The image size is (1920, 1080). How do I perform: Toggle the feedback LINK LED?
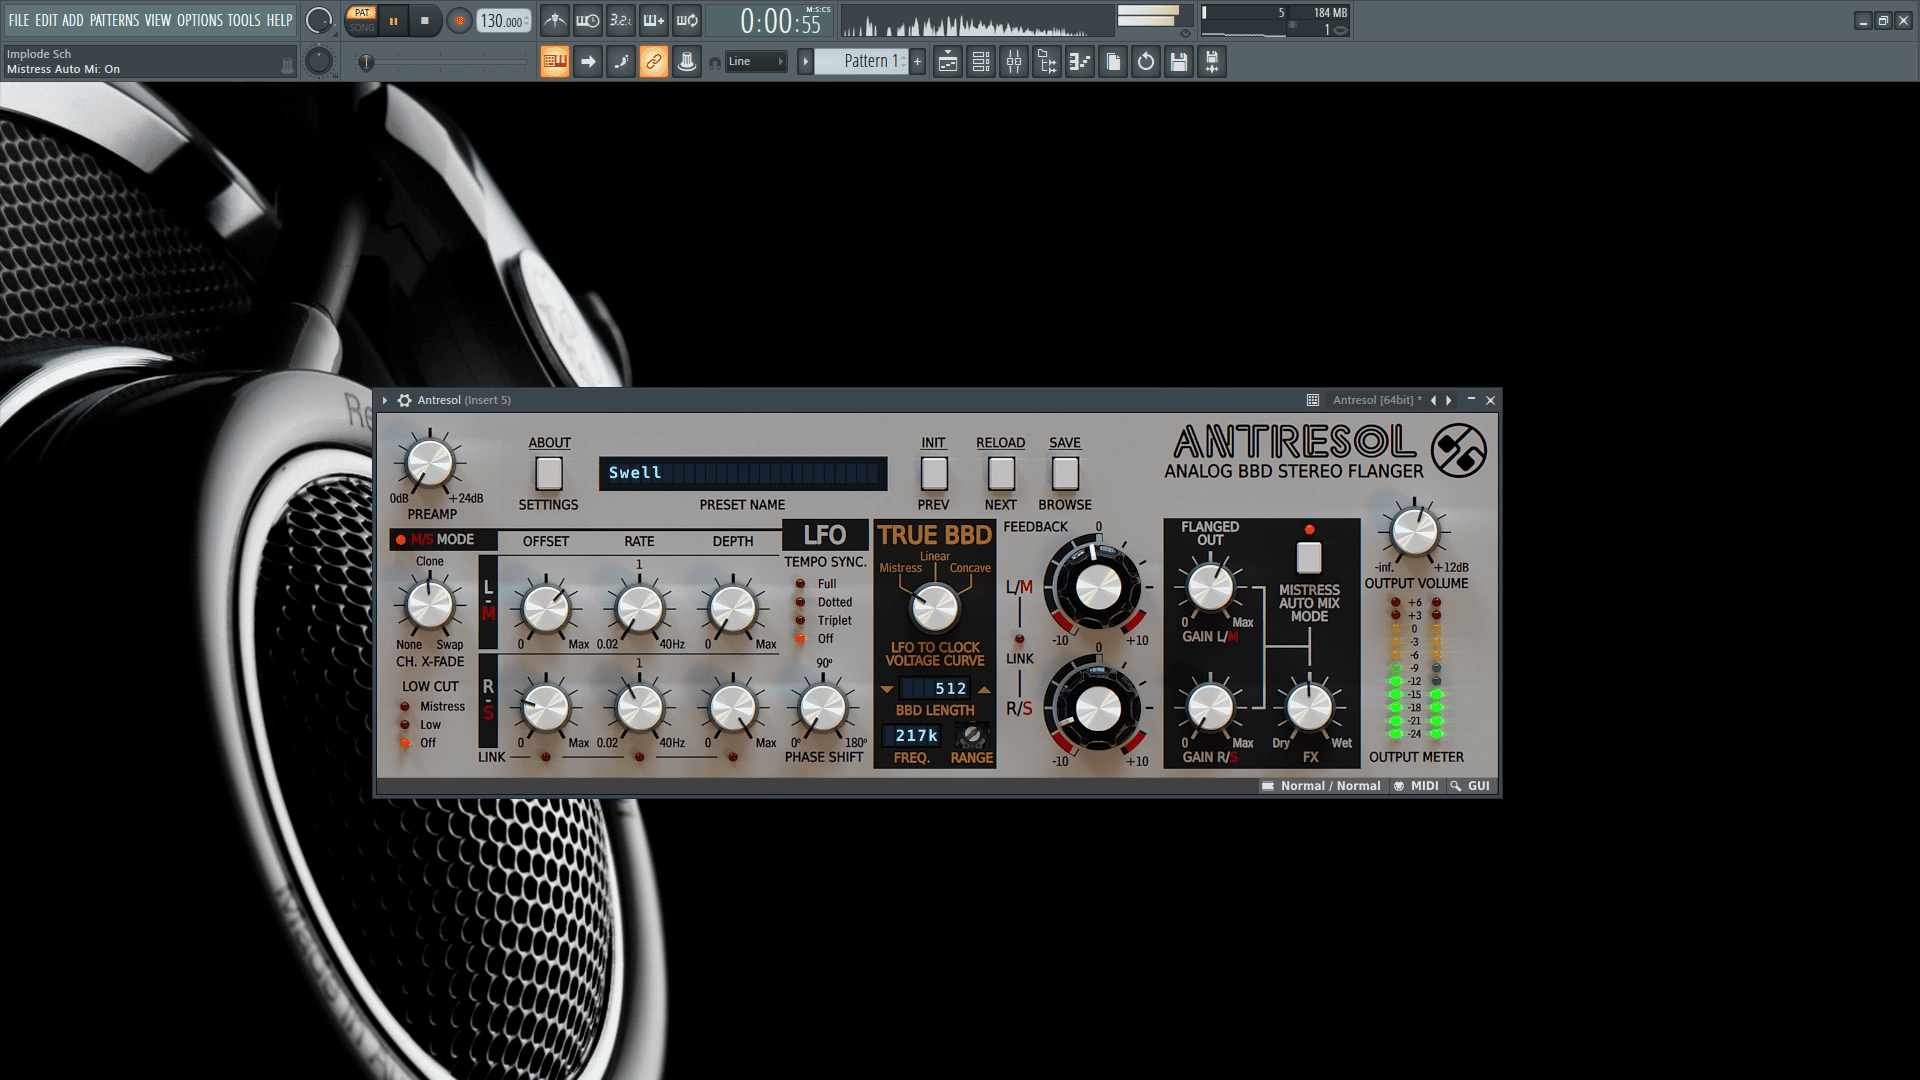(x=1019, y=639)
